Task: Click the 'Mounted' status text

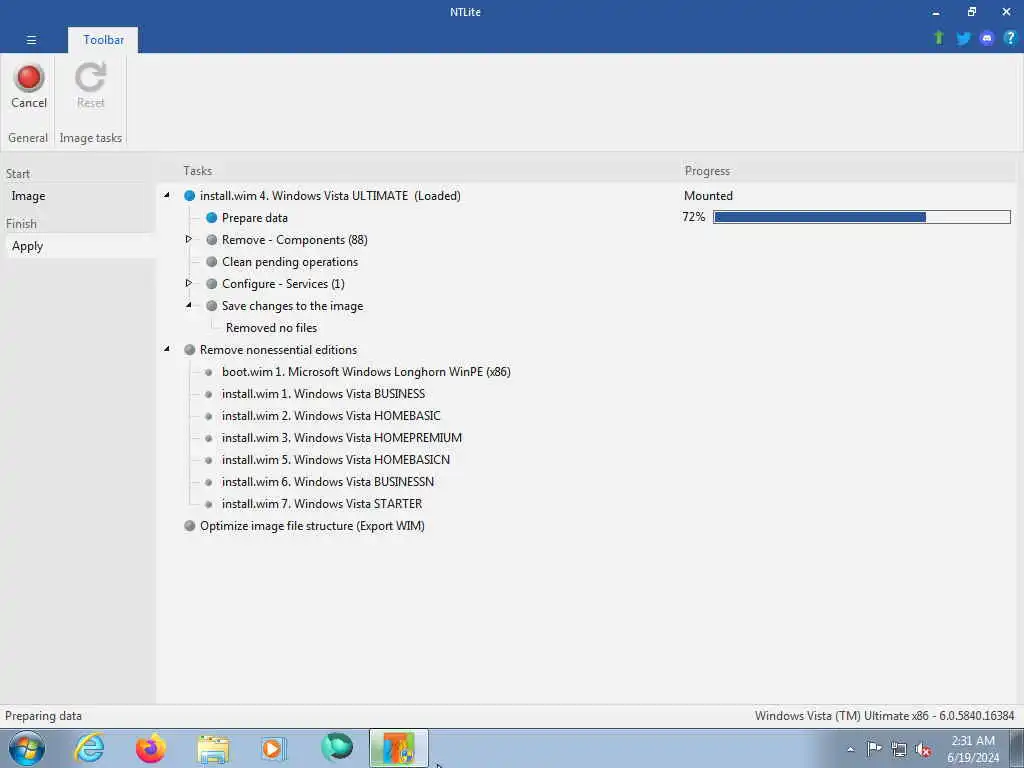Action: click(x=708, y=195)
